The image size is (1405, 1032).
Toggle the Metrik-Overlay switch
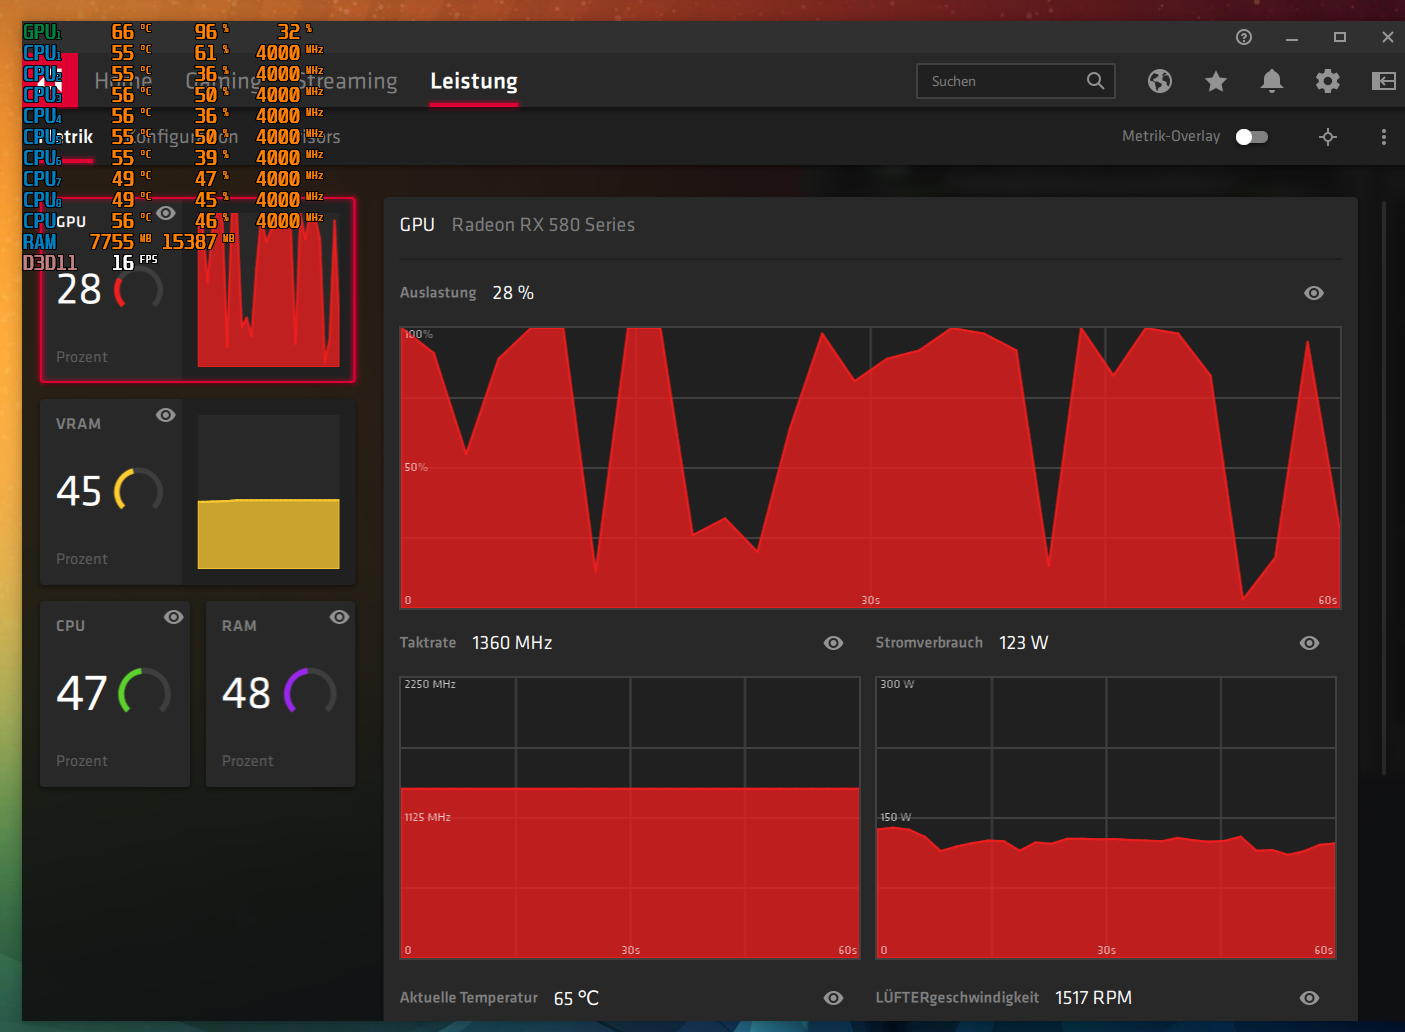click(1252, 137)
